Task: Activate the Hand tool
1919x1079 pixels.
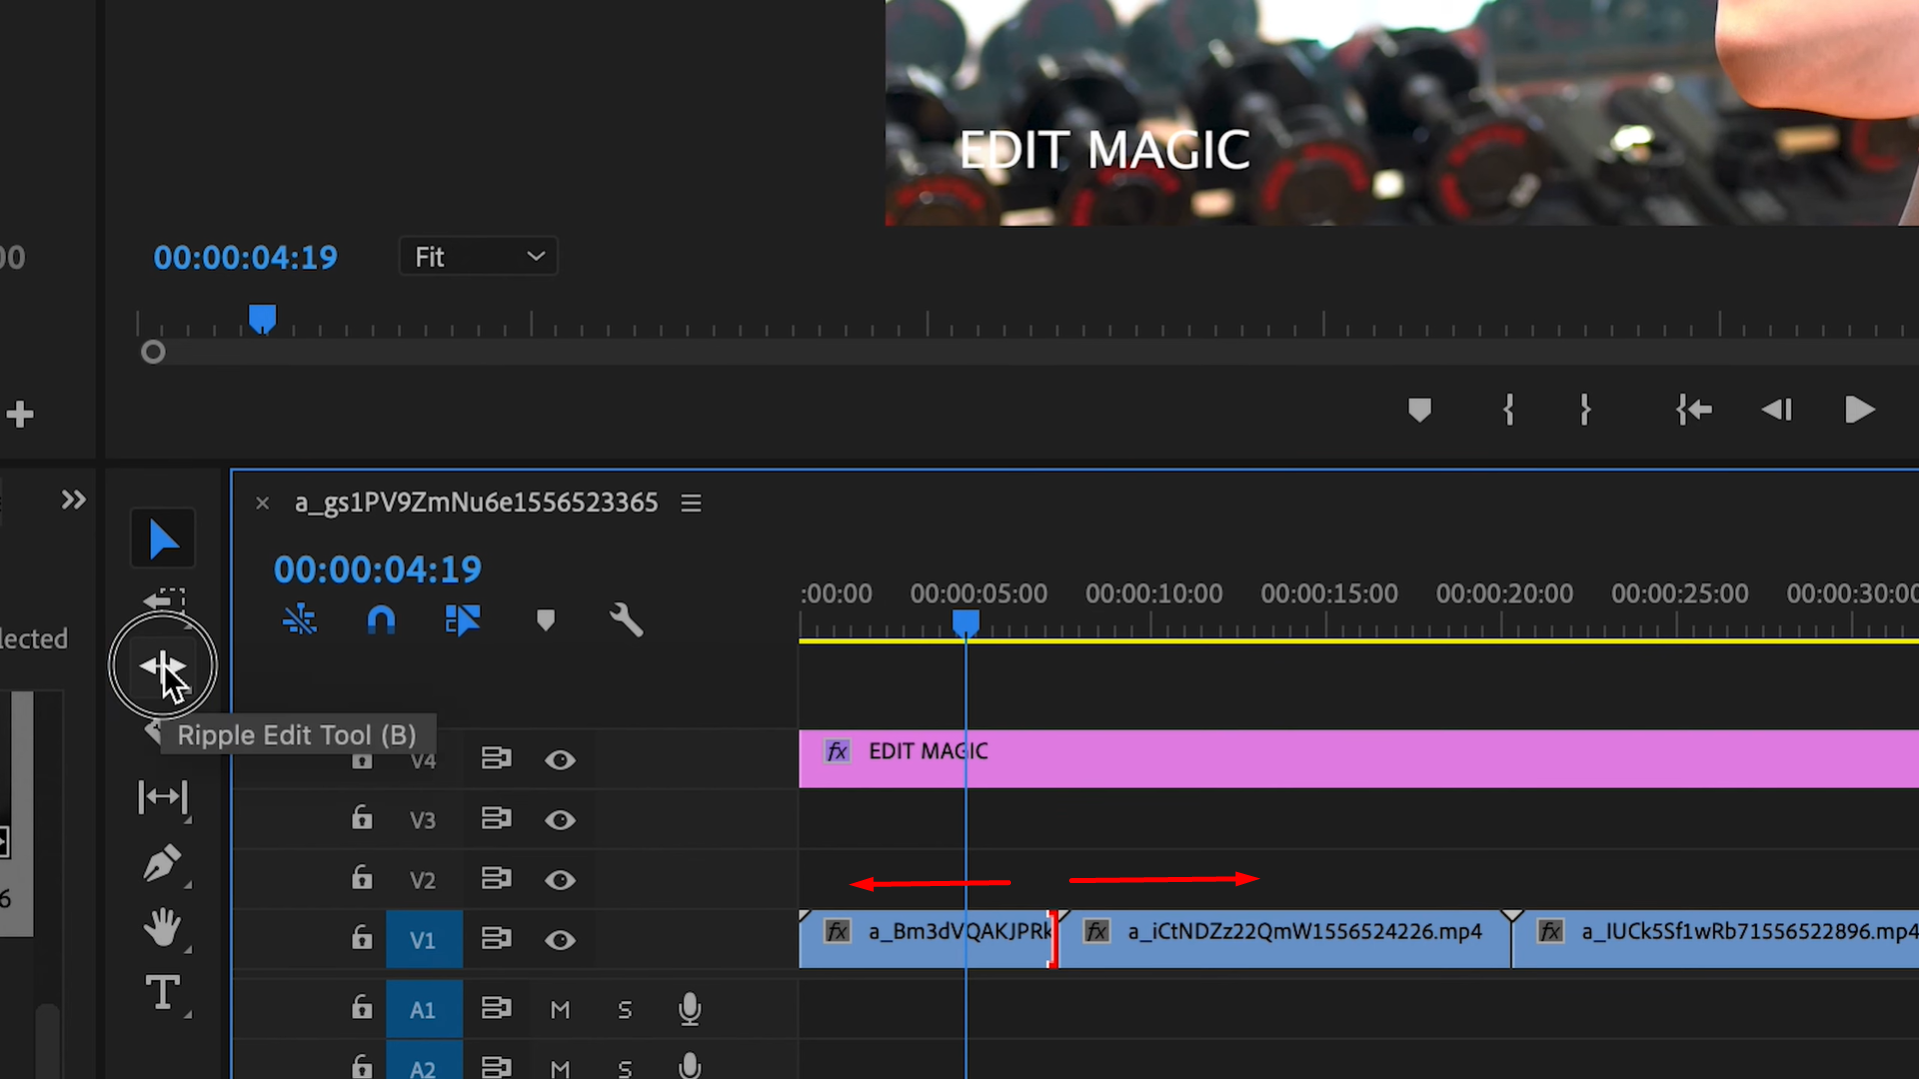Action: (162, 928)
